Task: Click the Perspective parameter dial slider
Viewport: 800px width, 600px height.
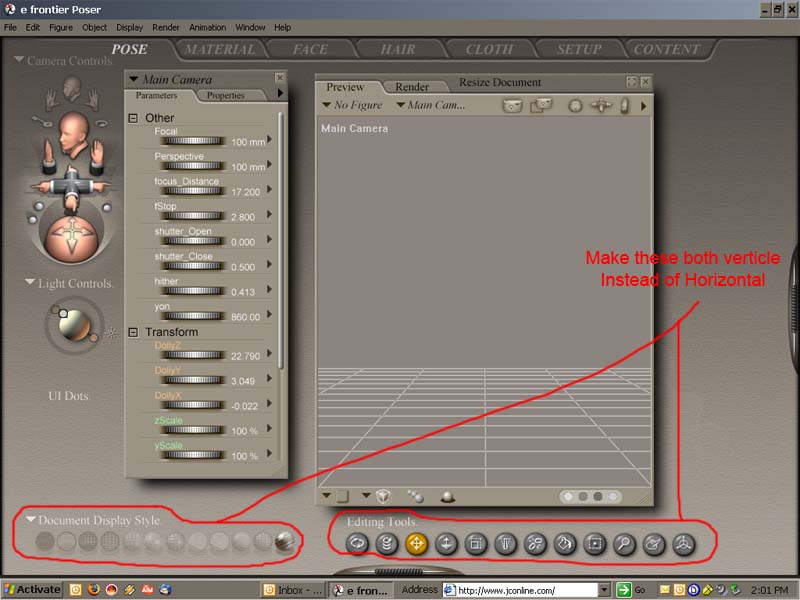Action: point(191,166)
